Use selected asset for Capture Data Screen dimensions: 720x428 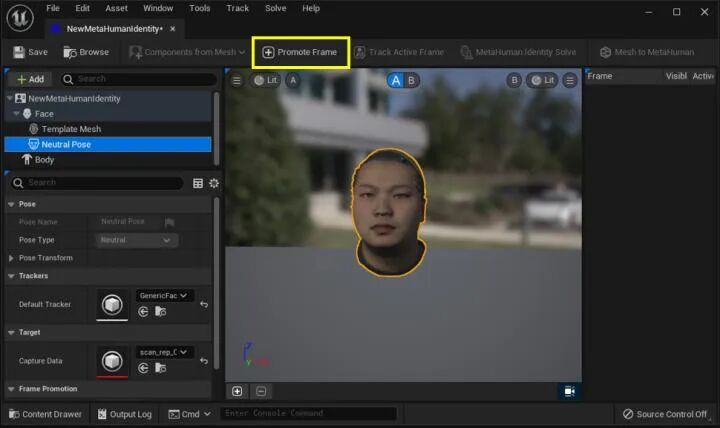(x=143, y=368)
